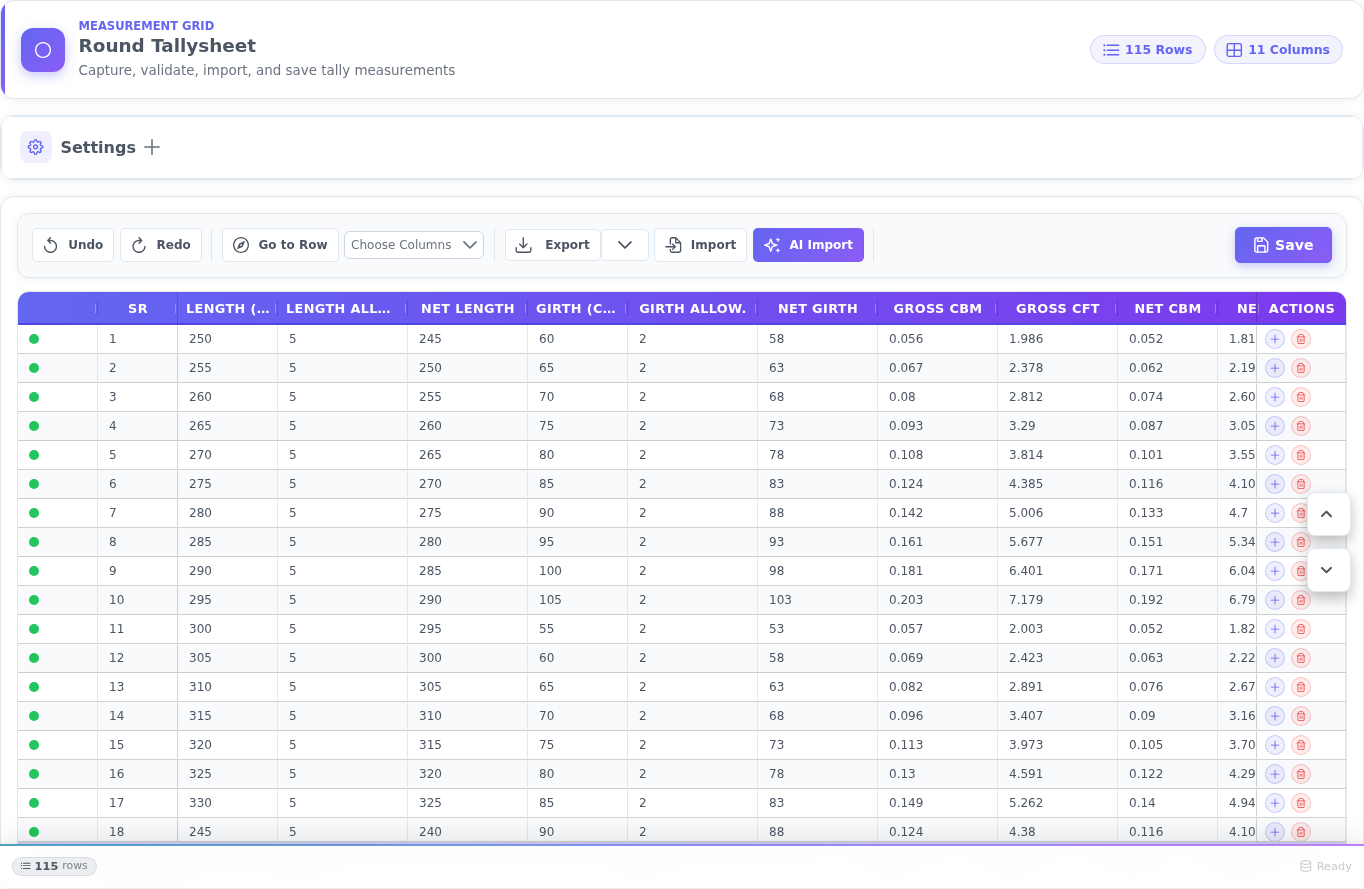Click the SR column header
Image resolution: width=1364 pixels, height=889 pixels.
pyautogui.click(x=138, y=309)
